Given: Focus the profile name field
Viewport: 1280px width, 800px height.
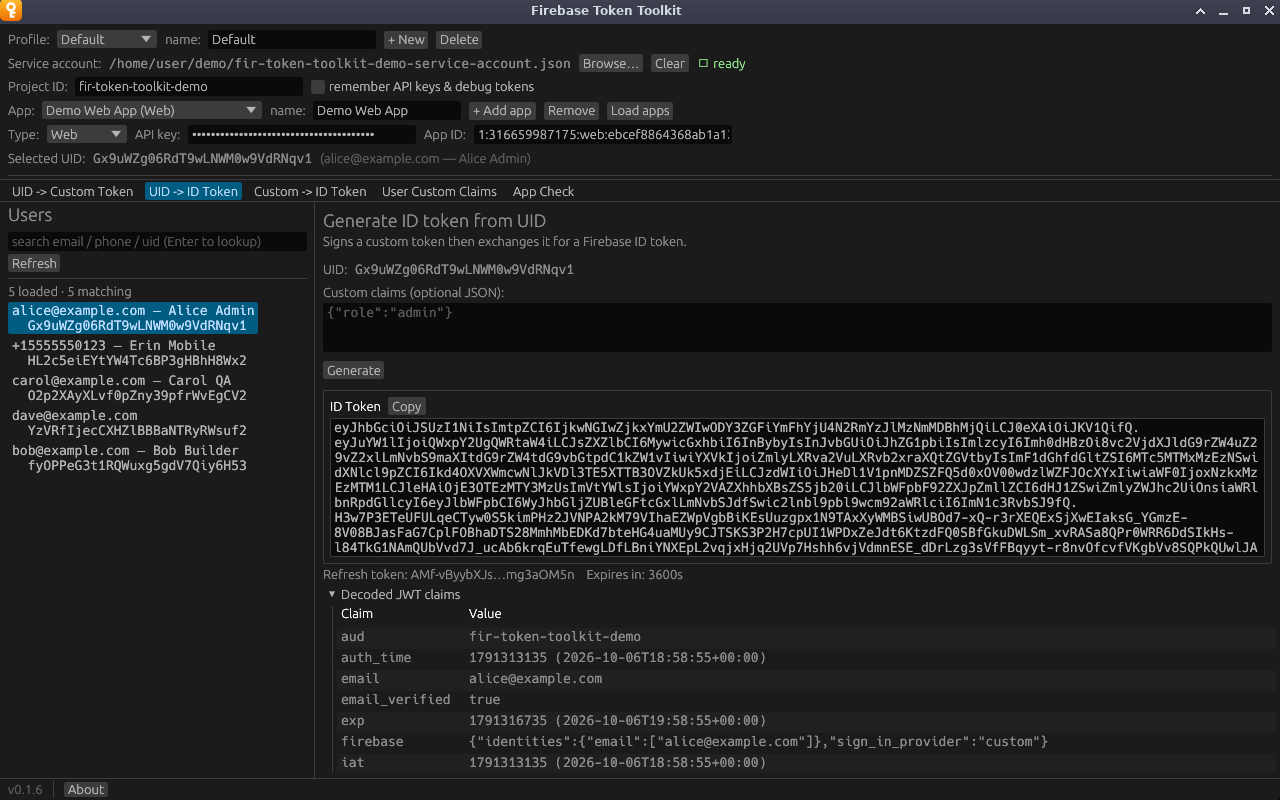Looking at the screenshot, I should [x=292, y=40].
